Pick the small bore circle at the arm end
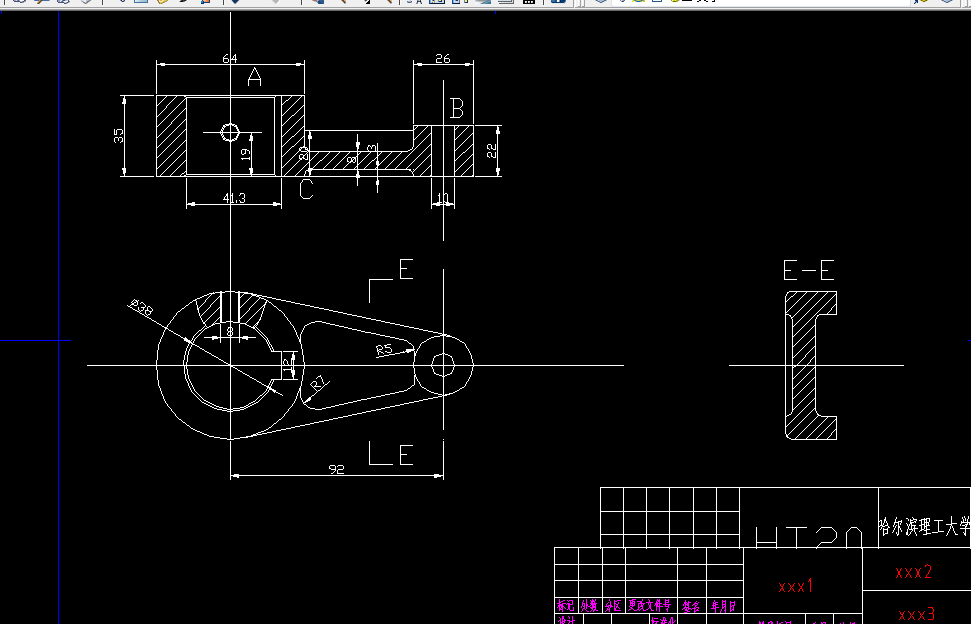971x624 pixels. (443, 365)
